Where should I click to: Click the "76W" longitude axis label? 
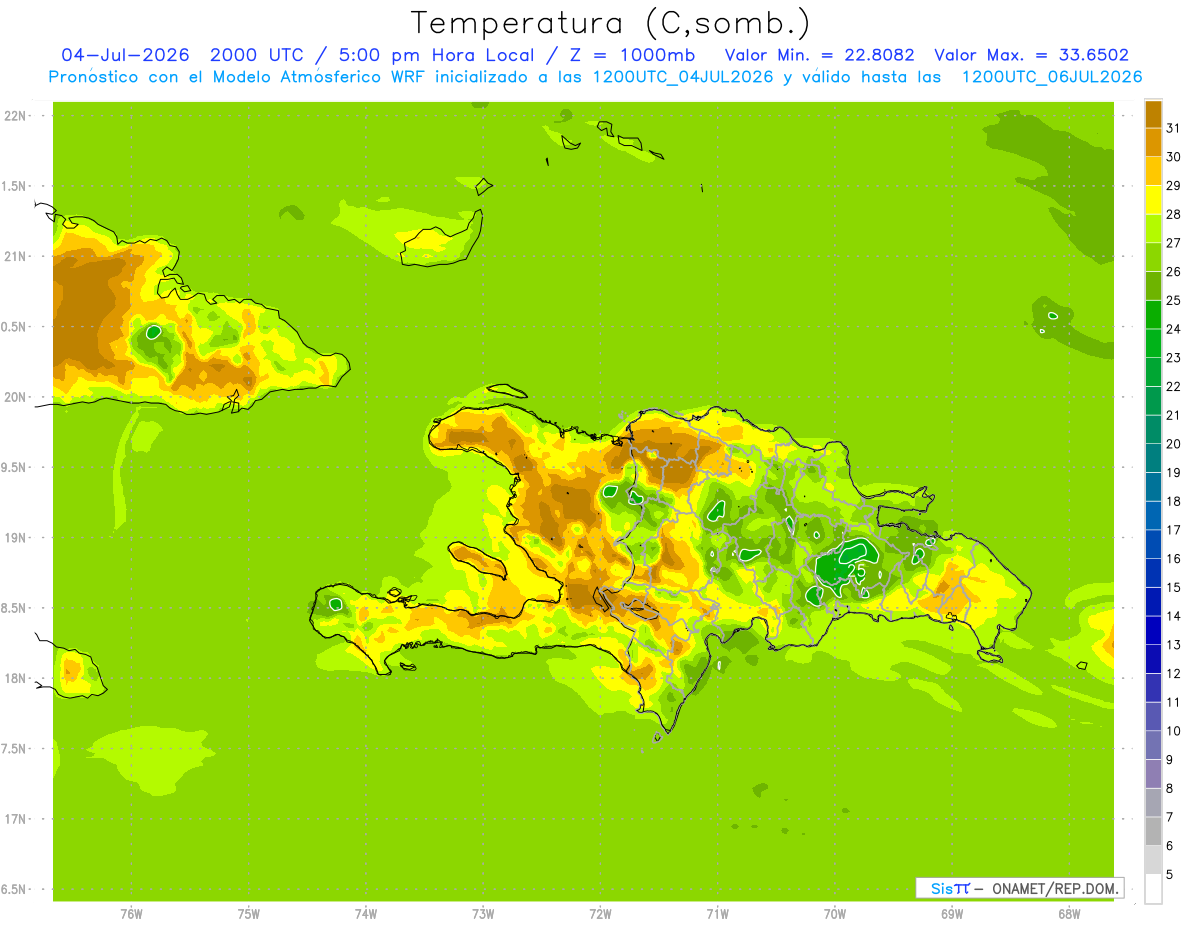pyautogui.click(x=131, y=913)
